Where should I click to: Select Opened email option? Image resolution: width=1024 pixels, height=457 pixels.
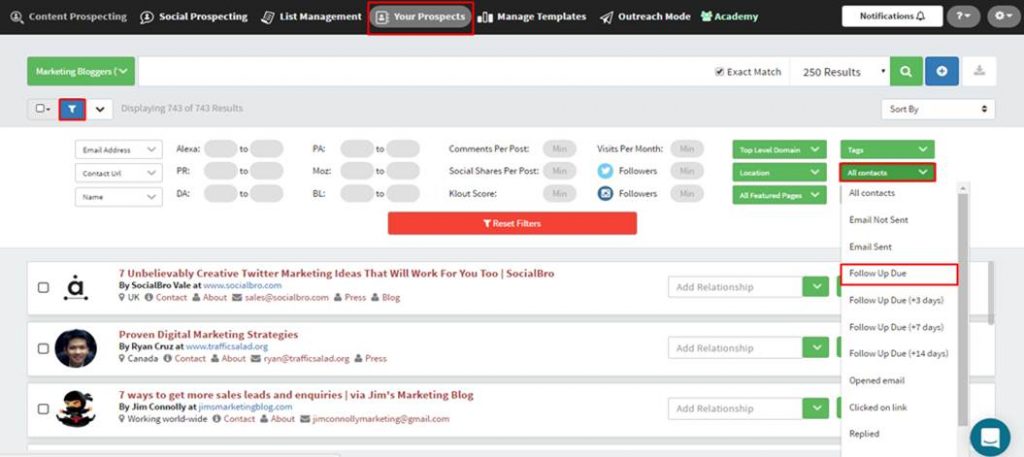click(876, 381)
